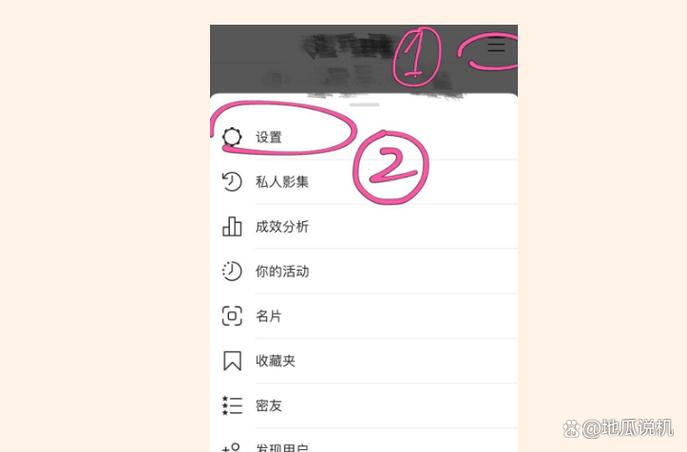
Task: Click the 名片 nametag scan icon
Action: (232, 316)
